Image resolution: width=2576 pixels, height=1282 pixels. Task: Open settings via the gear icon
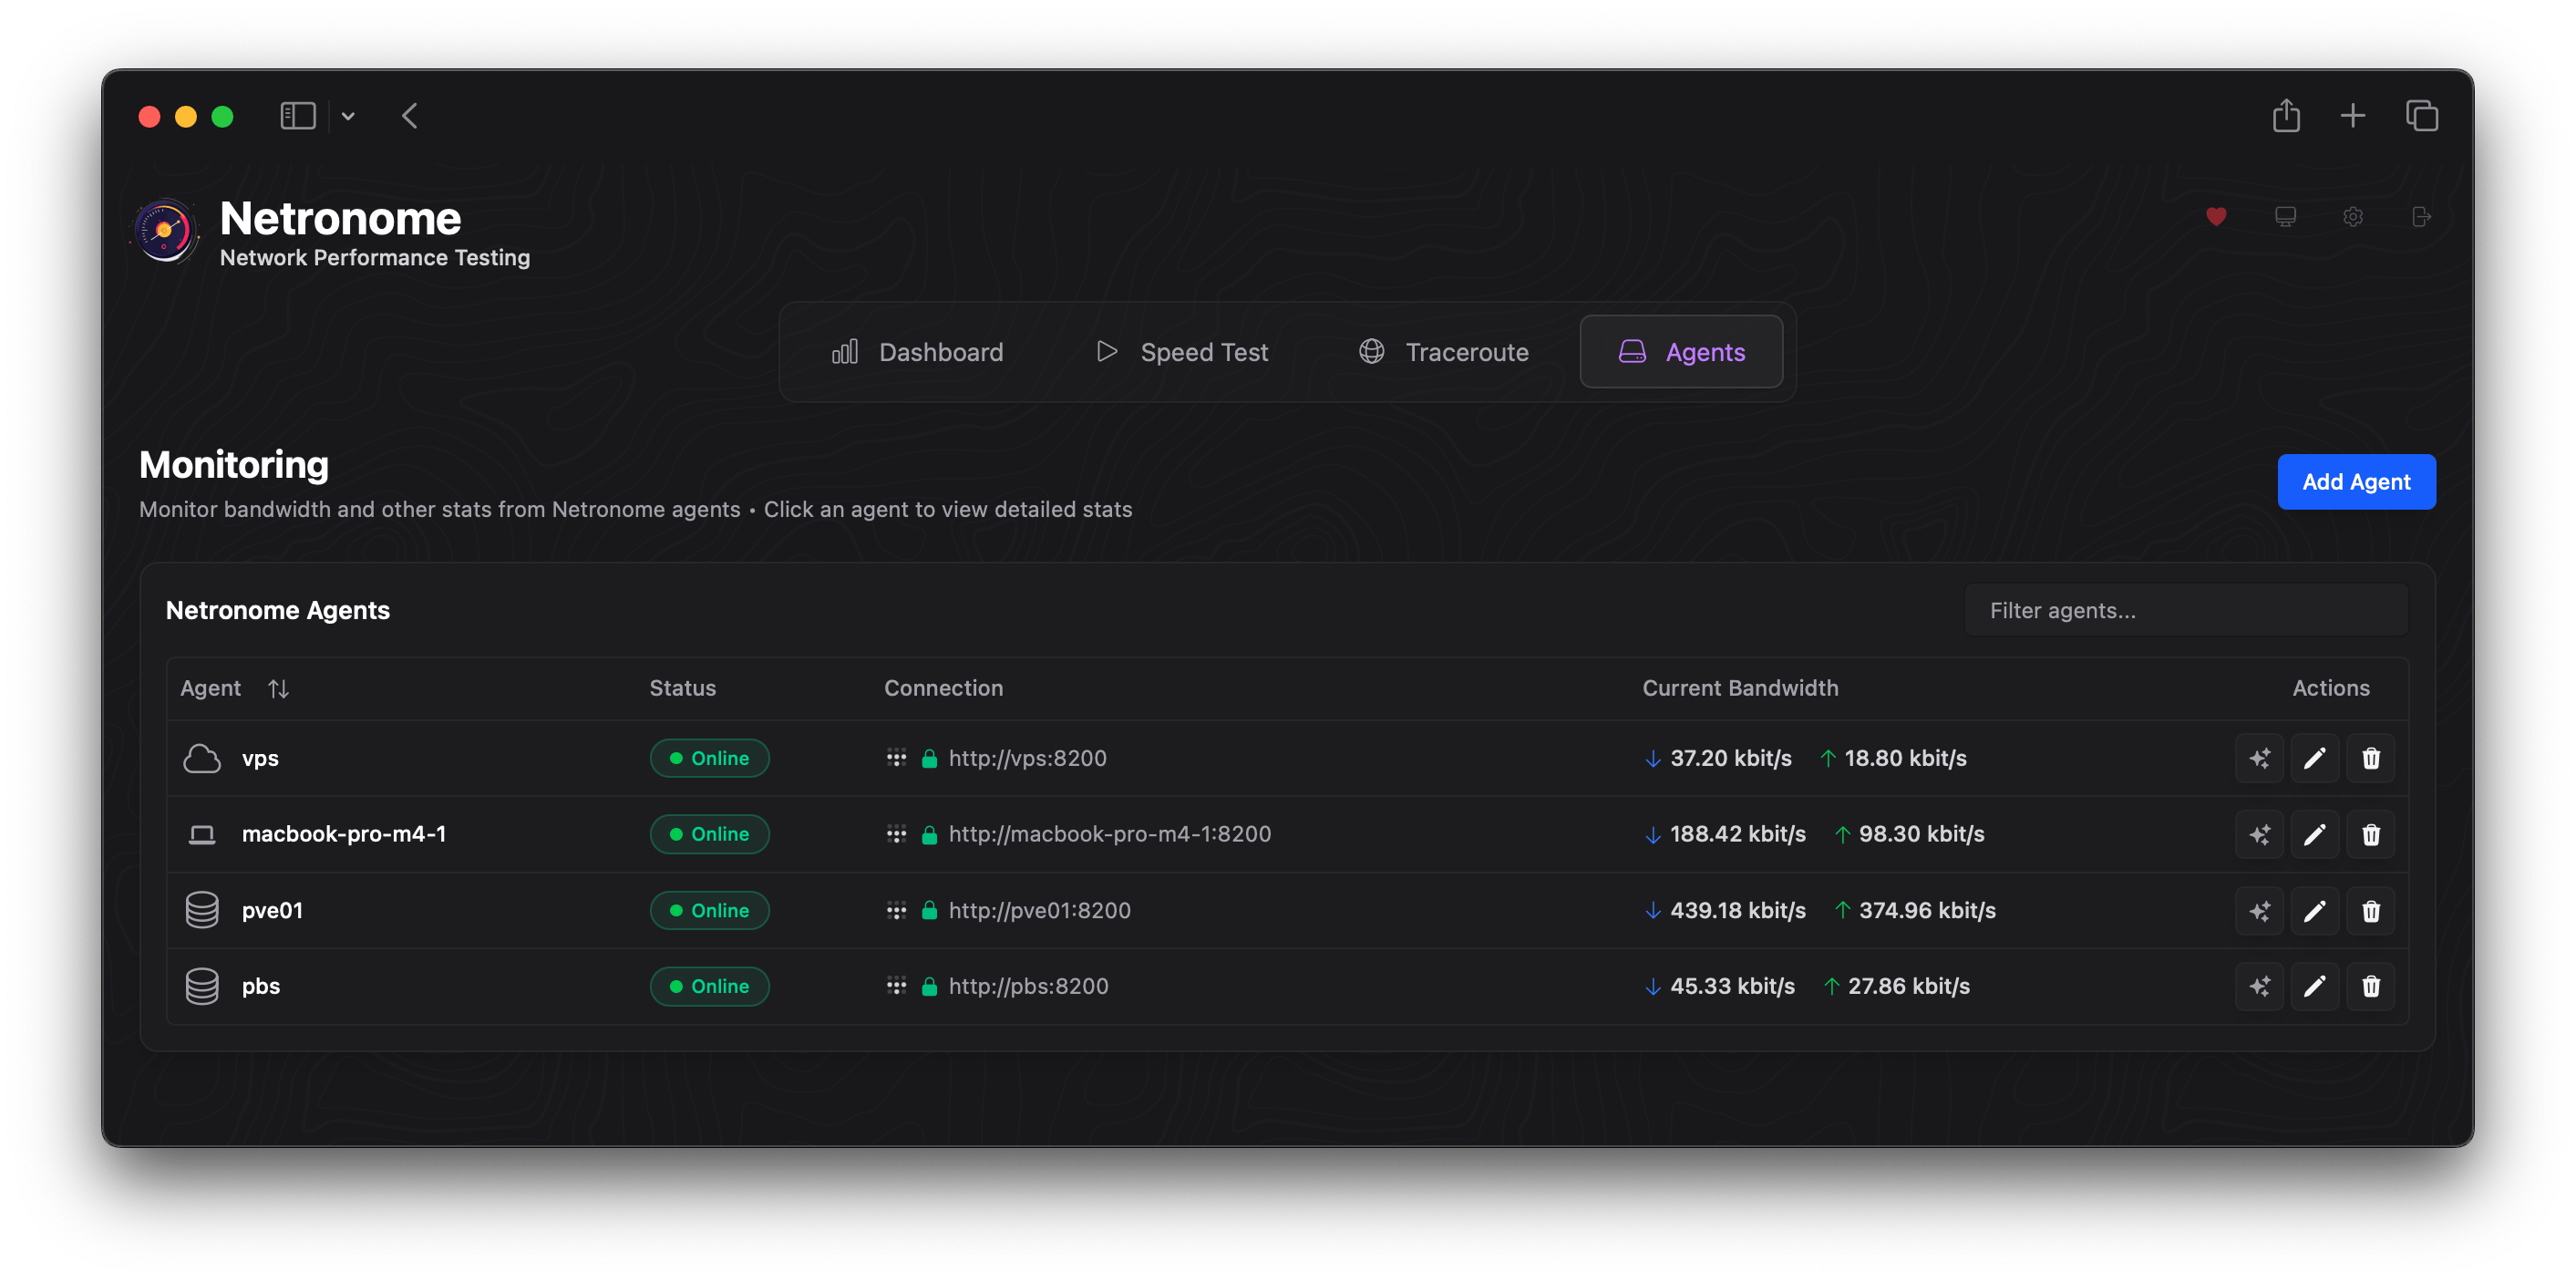[x=2353, y=217]
